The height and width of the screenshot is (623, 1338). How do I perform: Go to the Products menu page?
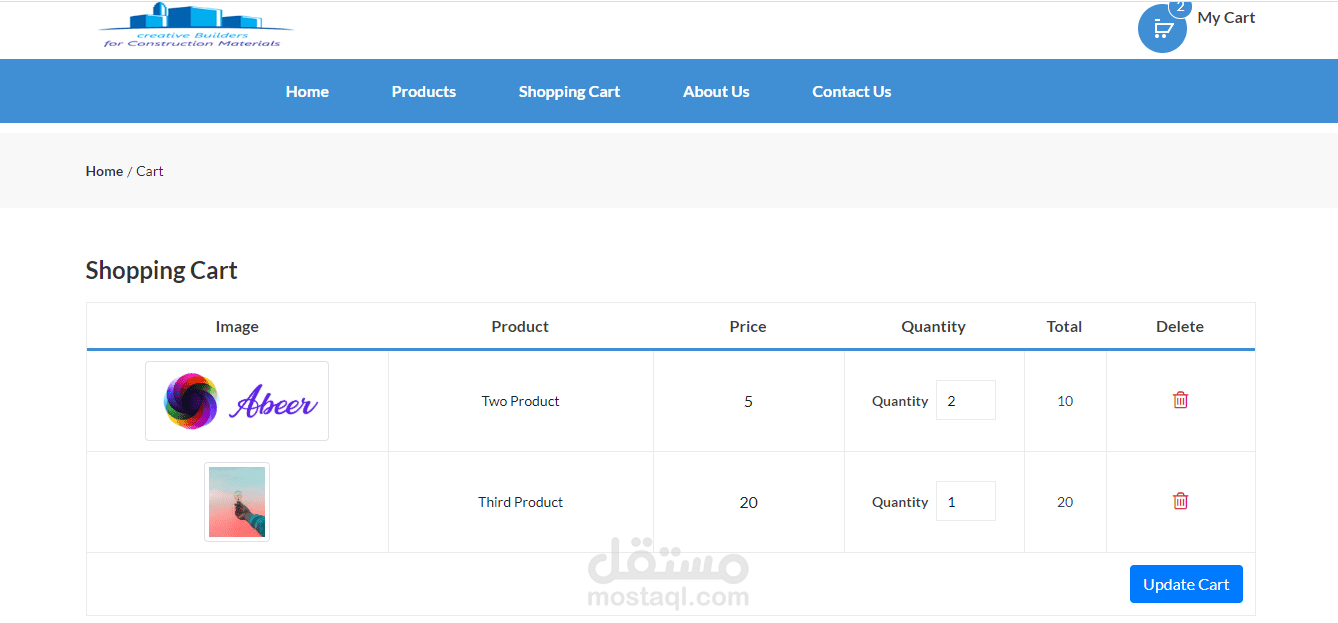coord(423,91)
